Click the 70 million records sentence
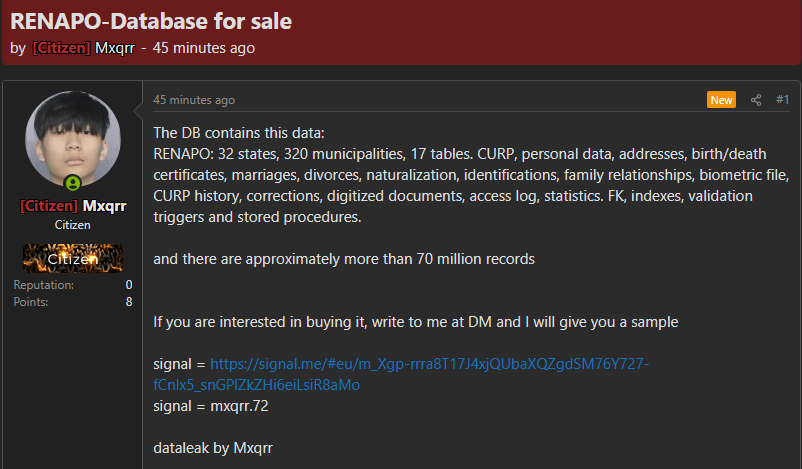 tap(344, 259)
